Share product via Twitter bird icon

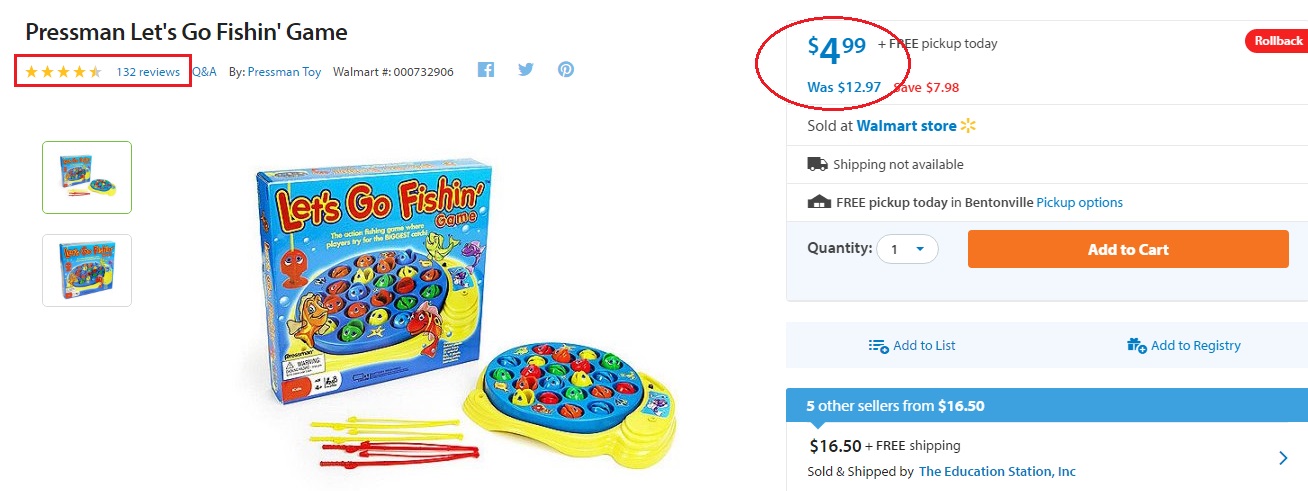pyautogui.click(x=526, y=71)
